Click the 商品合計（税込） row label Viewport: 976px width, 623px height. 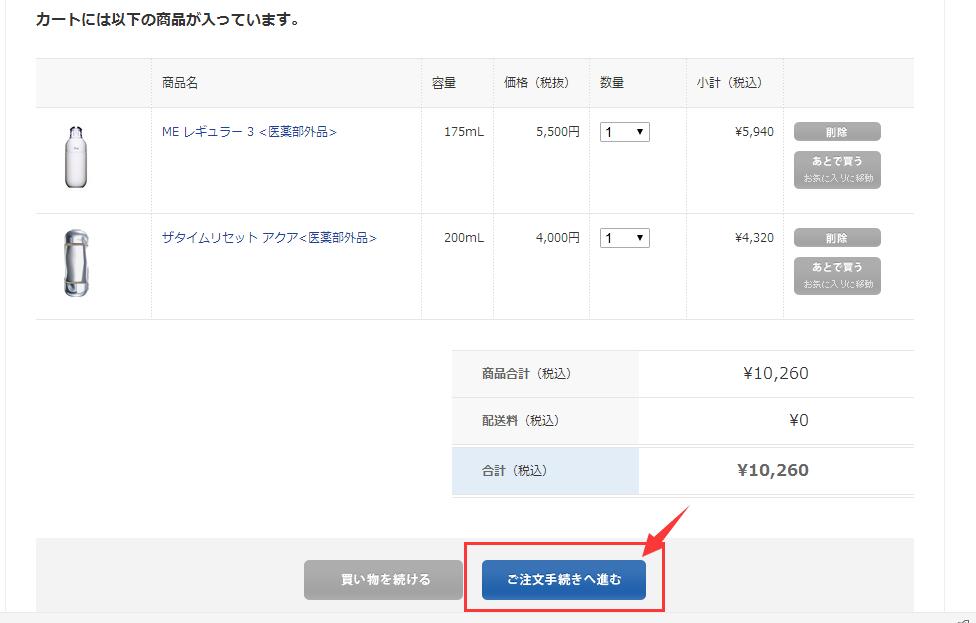[x=526, y=374]
